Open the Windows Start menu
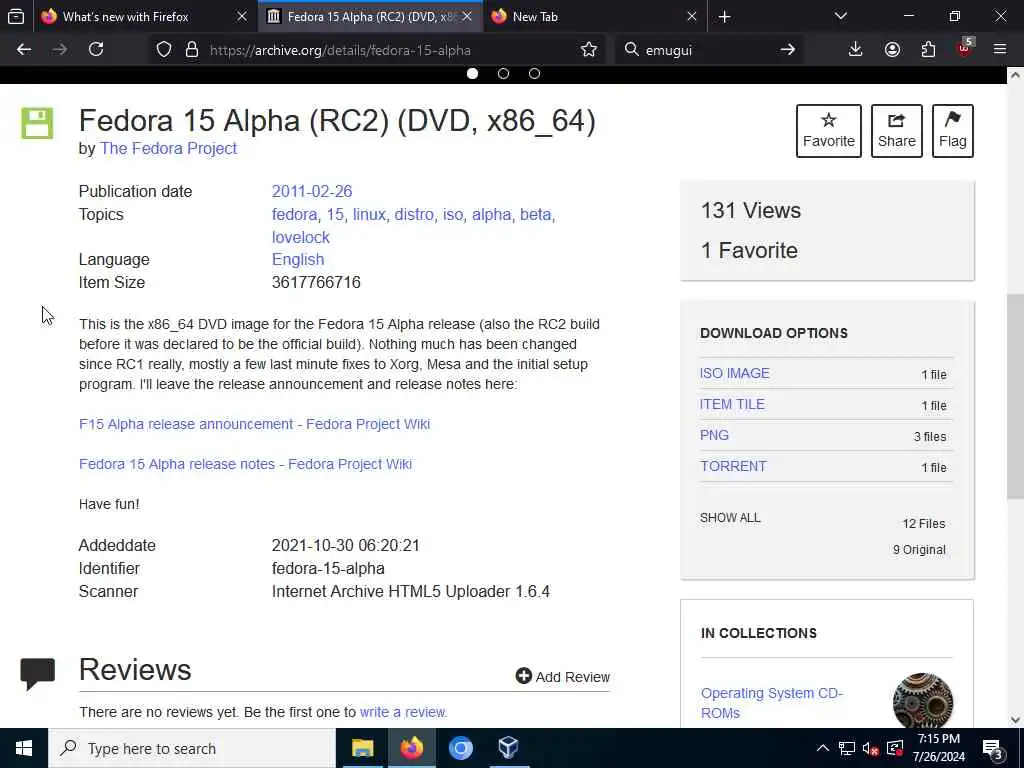This screenshot has height=768, width=1024. (24, 748)
